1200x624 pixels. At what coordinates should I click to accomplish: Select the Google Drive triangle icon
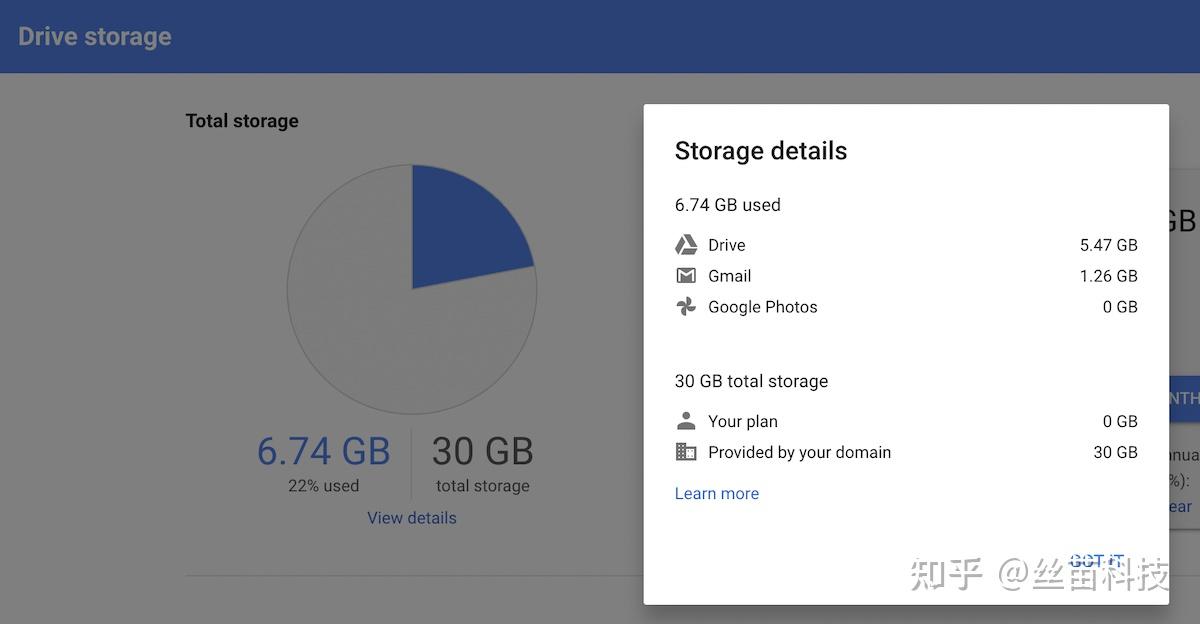pos(686,244)
